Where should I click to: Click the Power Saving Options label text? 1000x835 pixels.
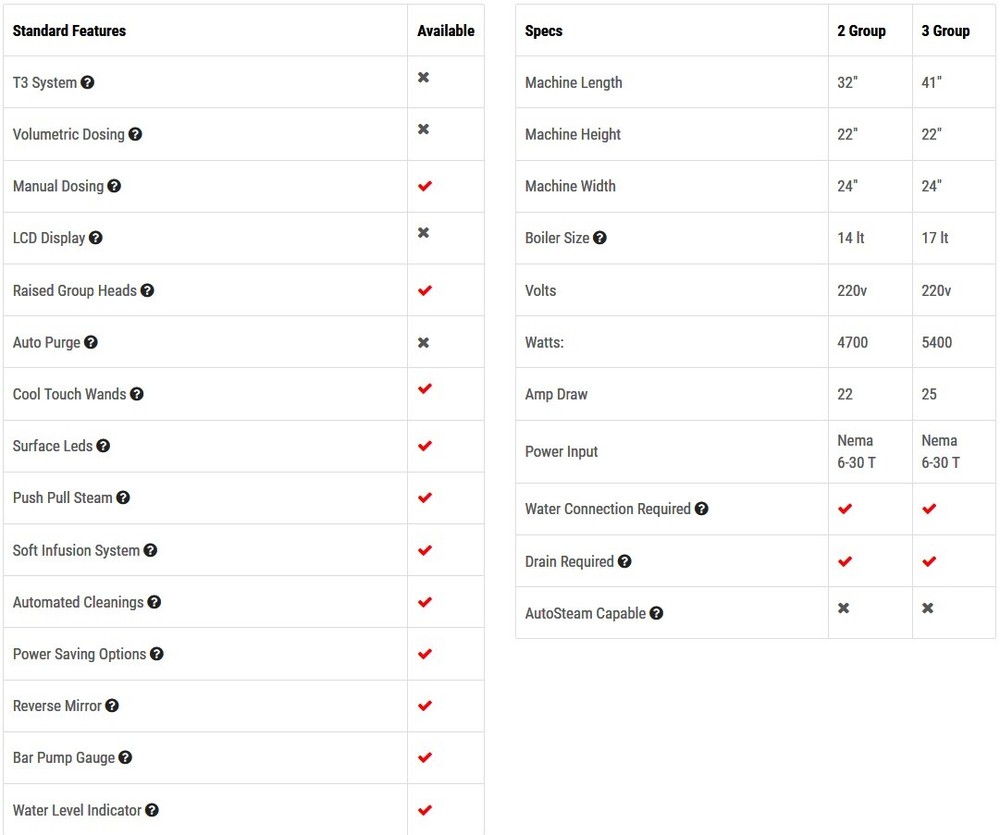point(79,654)
